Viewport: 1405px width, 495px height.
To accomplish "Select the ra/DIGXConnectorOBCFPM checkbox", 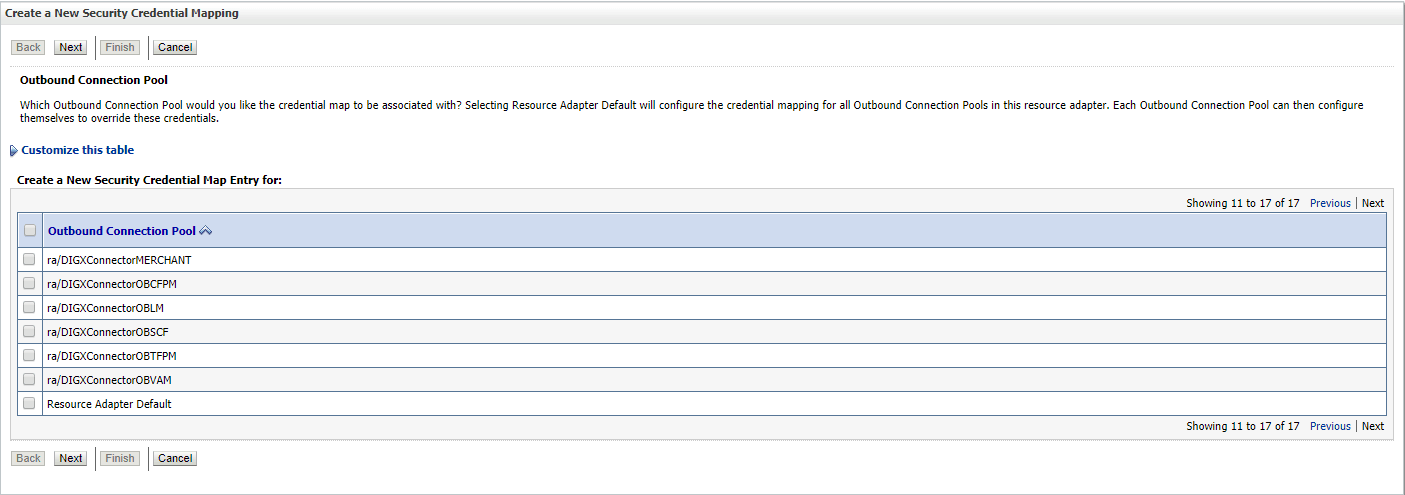I will (x=29, y=283).
